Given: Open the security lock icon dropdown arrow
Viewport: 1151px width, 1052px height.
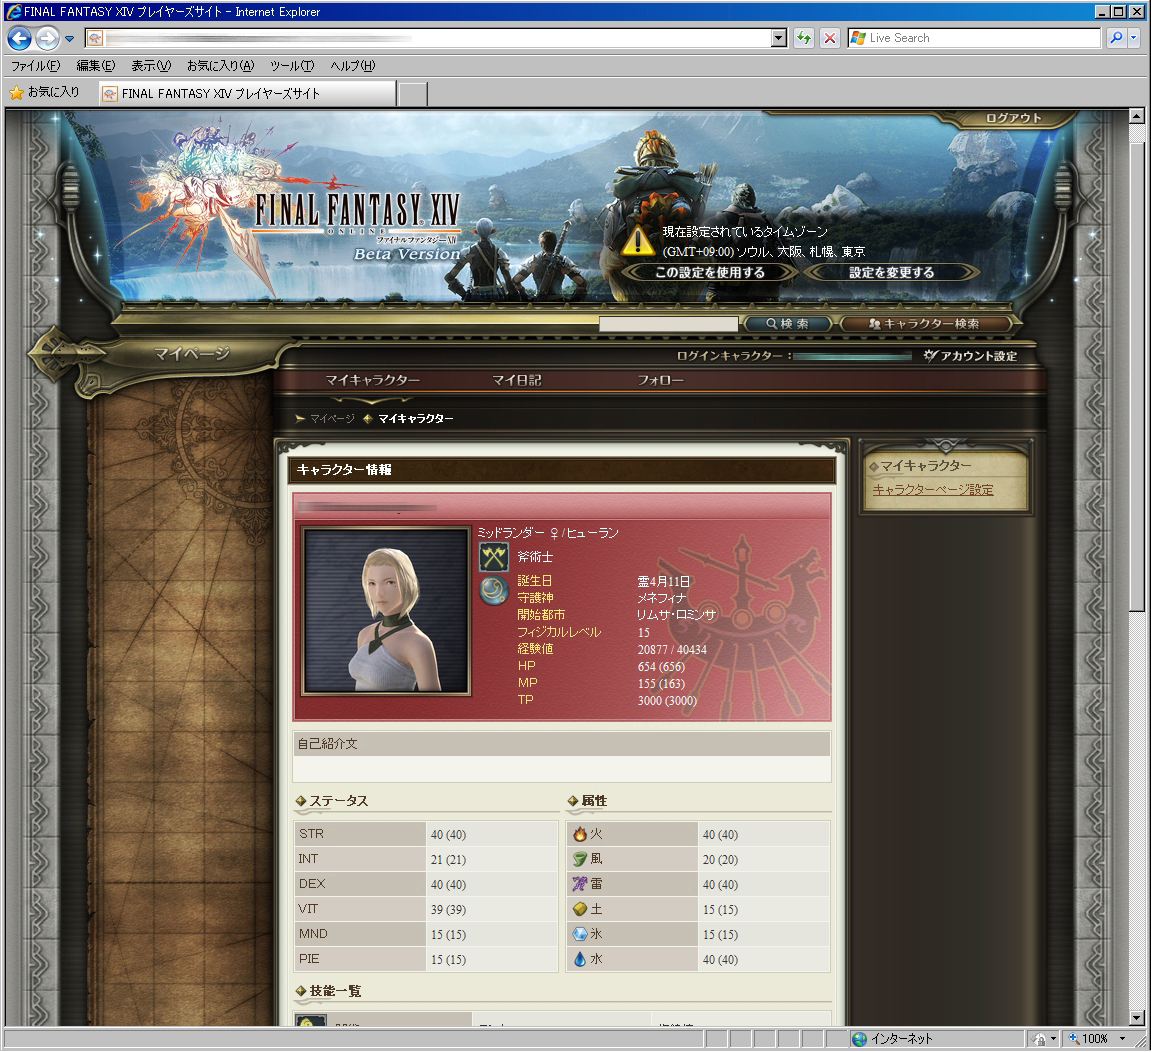Looking at the screenshot, I should [1053, 1039].
